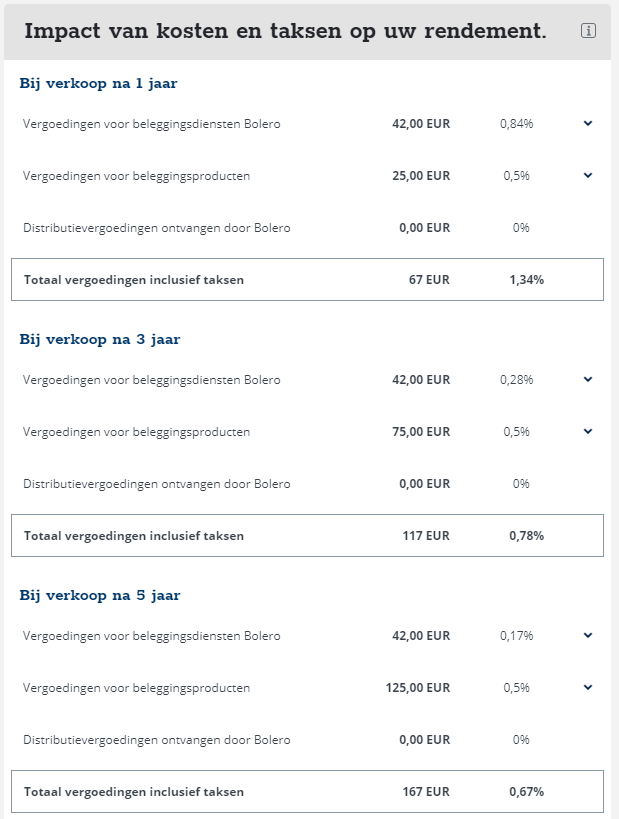Expand Bolero beleggingsdiensten fees for 1 jaar
The width and height of the screenshot is (619, 819).
coord(588,124)
